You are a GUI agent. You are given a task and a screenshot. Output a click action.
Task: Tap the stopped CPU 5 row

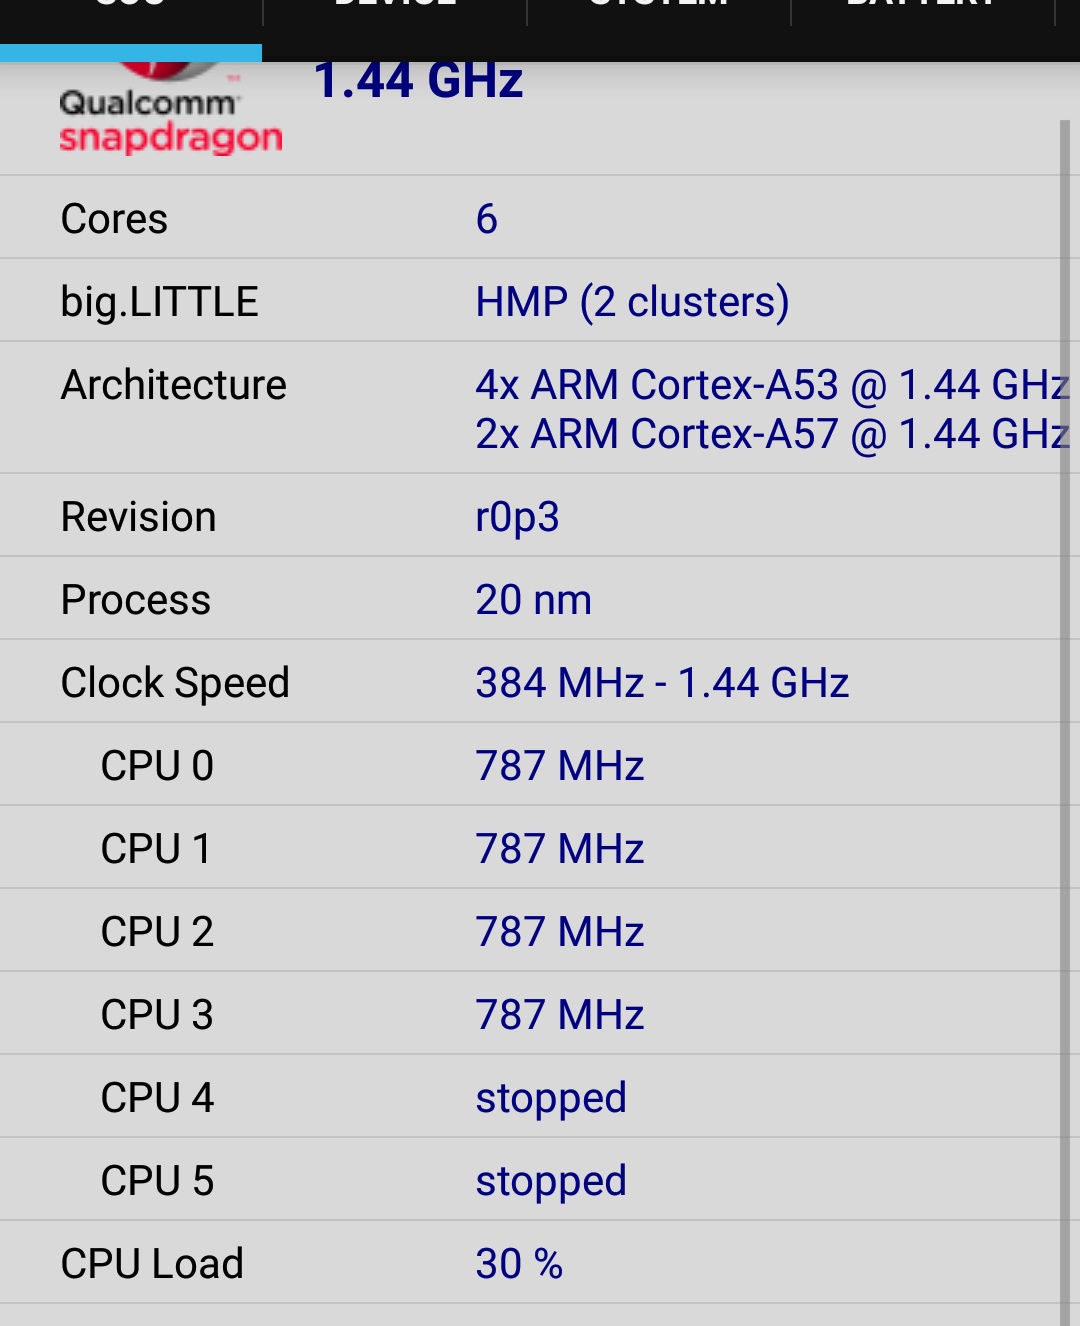pos(530,1180)
